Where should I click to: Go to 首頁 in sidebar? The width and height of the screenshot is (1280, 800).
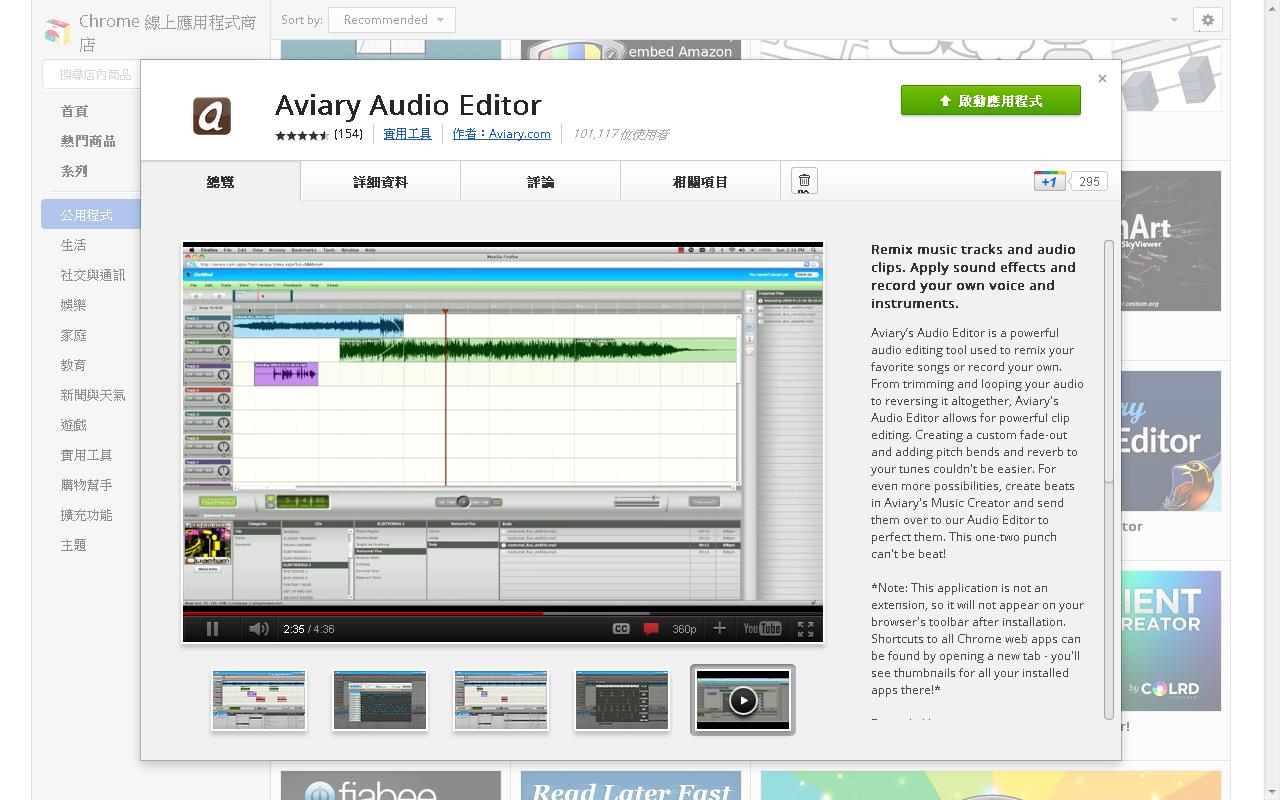74,111
